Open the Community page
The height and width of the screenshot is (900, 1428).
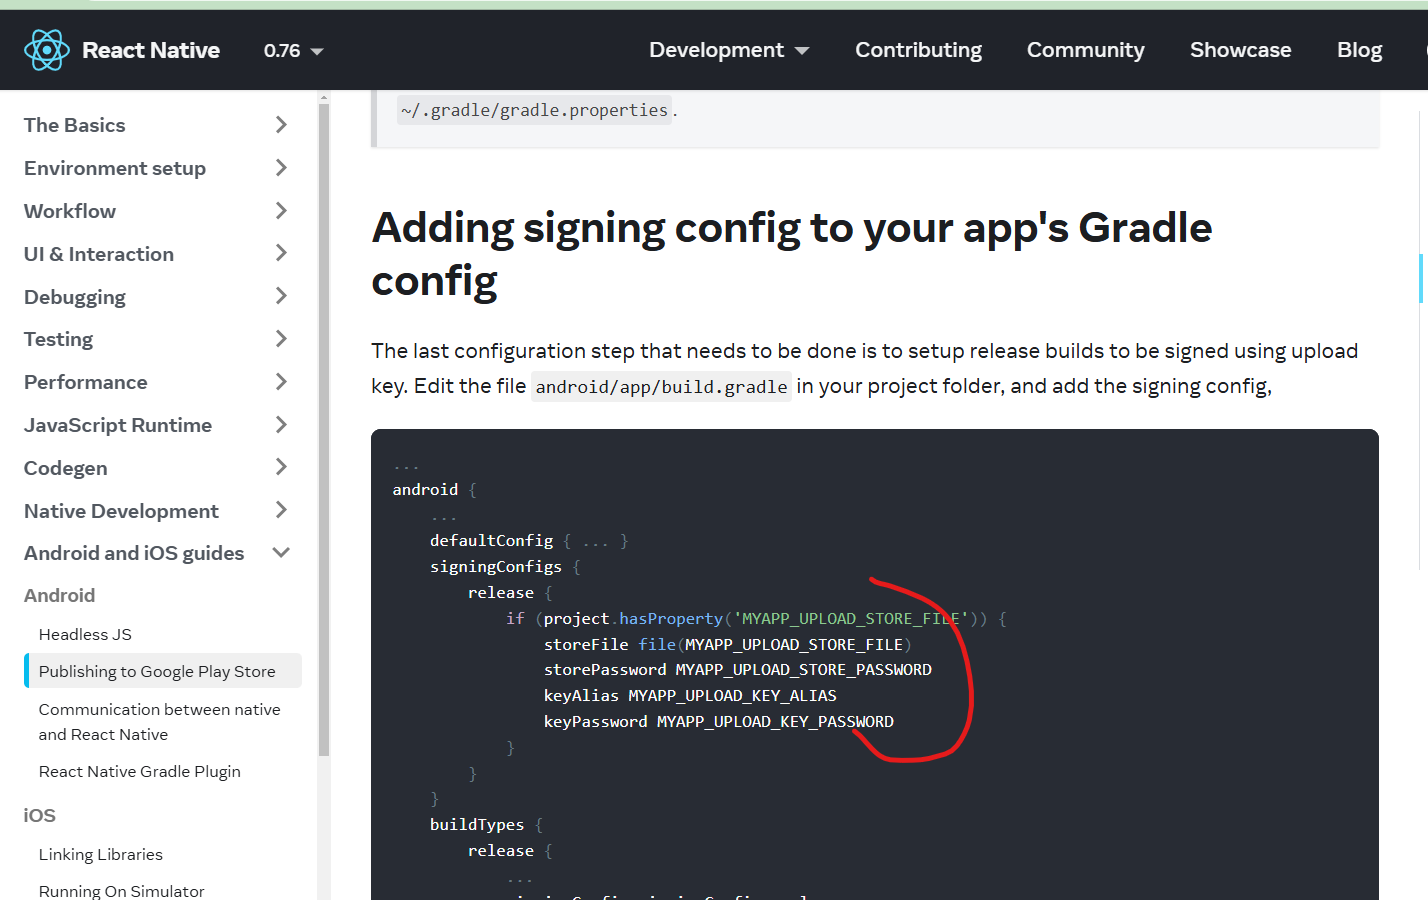pyautogui.click(x=1085, y=50)
